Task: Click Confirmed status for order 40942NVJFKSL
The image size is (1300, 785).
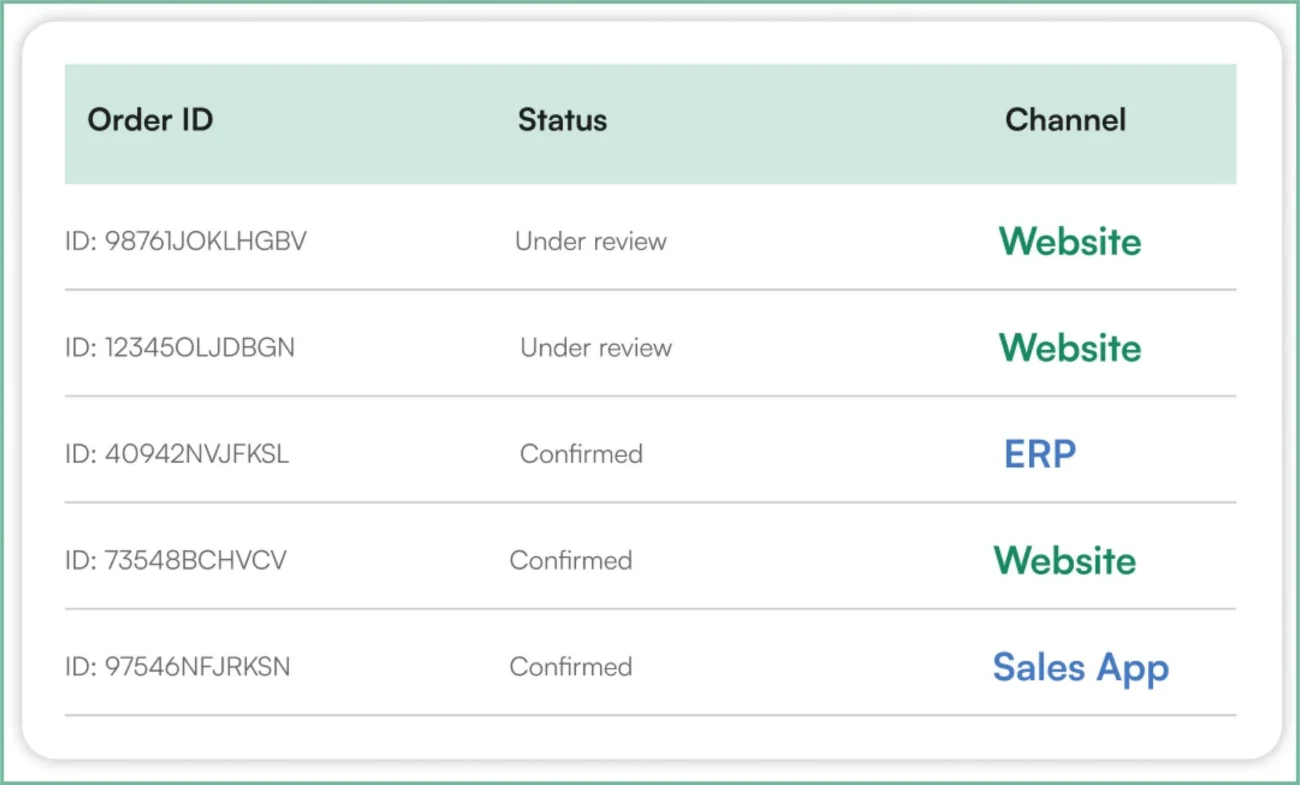Action: (581, 454)
